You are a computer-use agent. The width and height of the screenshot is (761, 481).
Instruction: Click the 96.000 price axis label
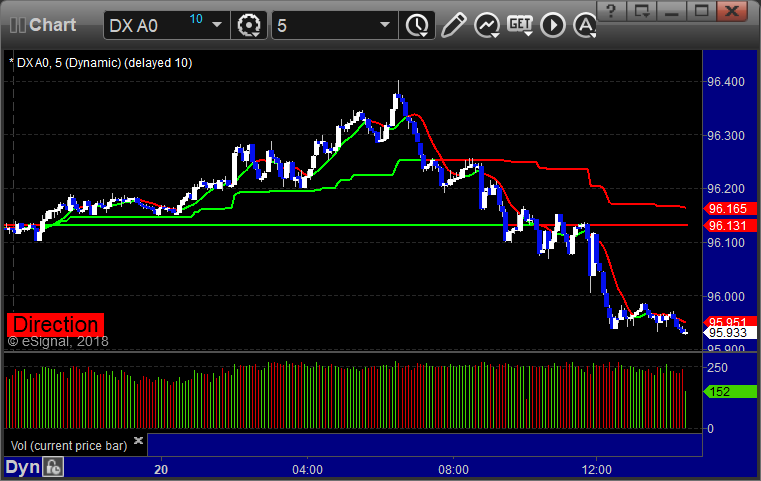click(x=726, y=297)
